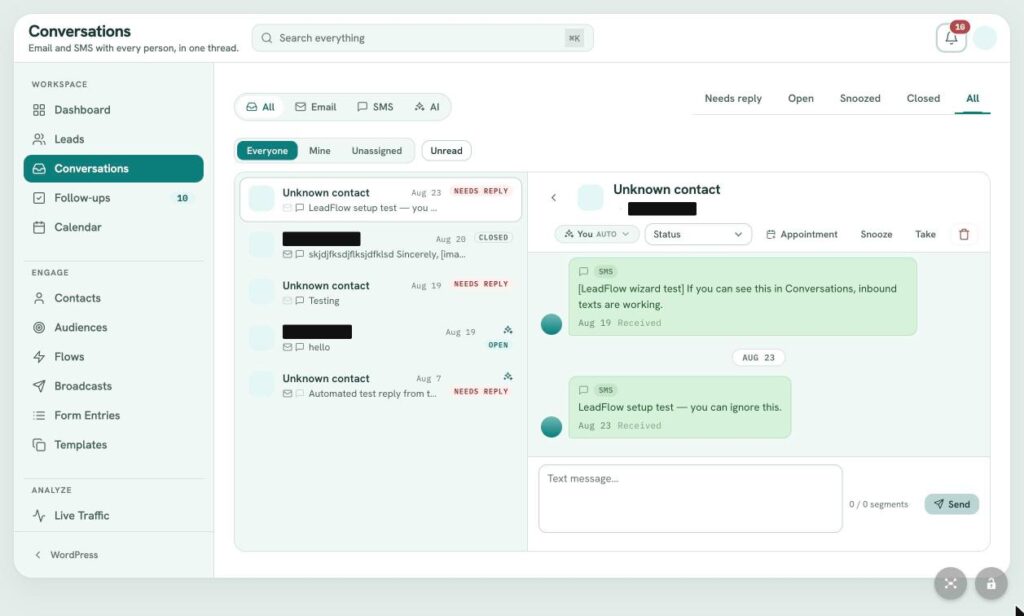
Task: Click the Text message input box
Action: point(690,498)
